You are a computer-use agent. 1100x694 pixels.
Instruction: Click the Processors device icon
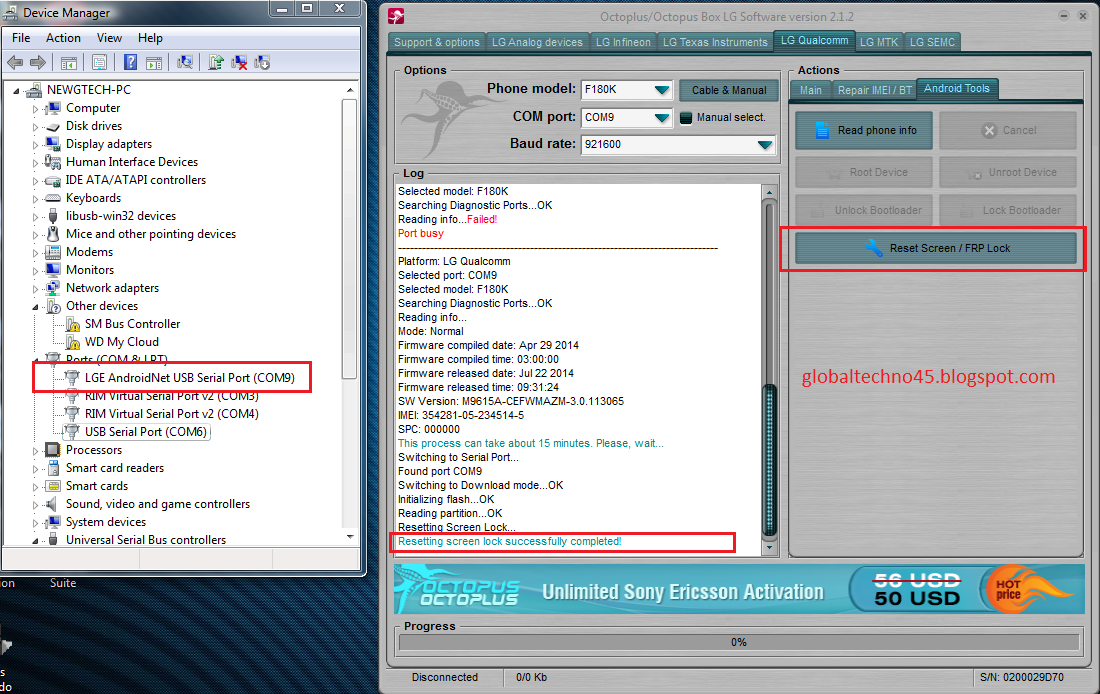53,450
